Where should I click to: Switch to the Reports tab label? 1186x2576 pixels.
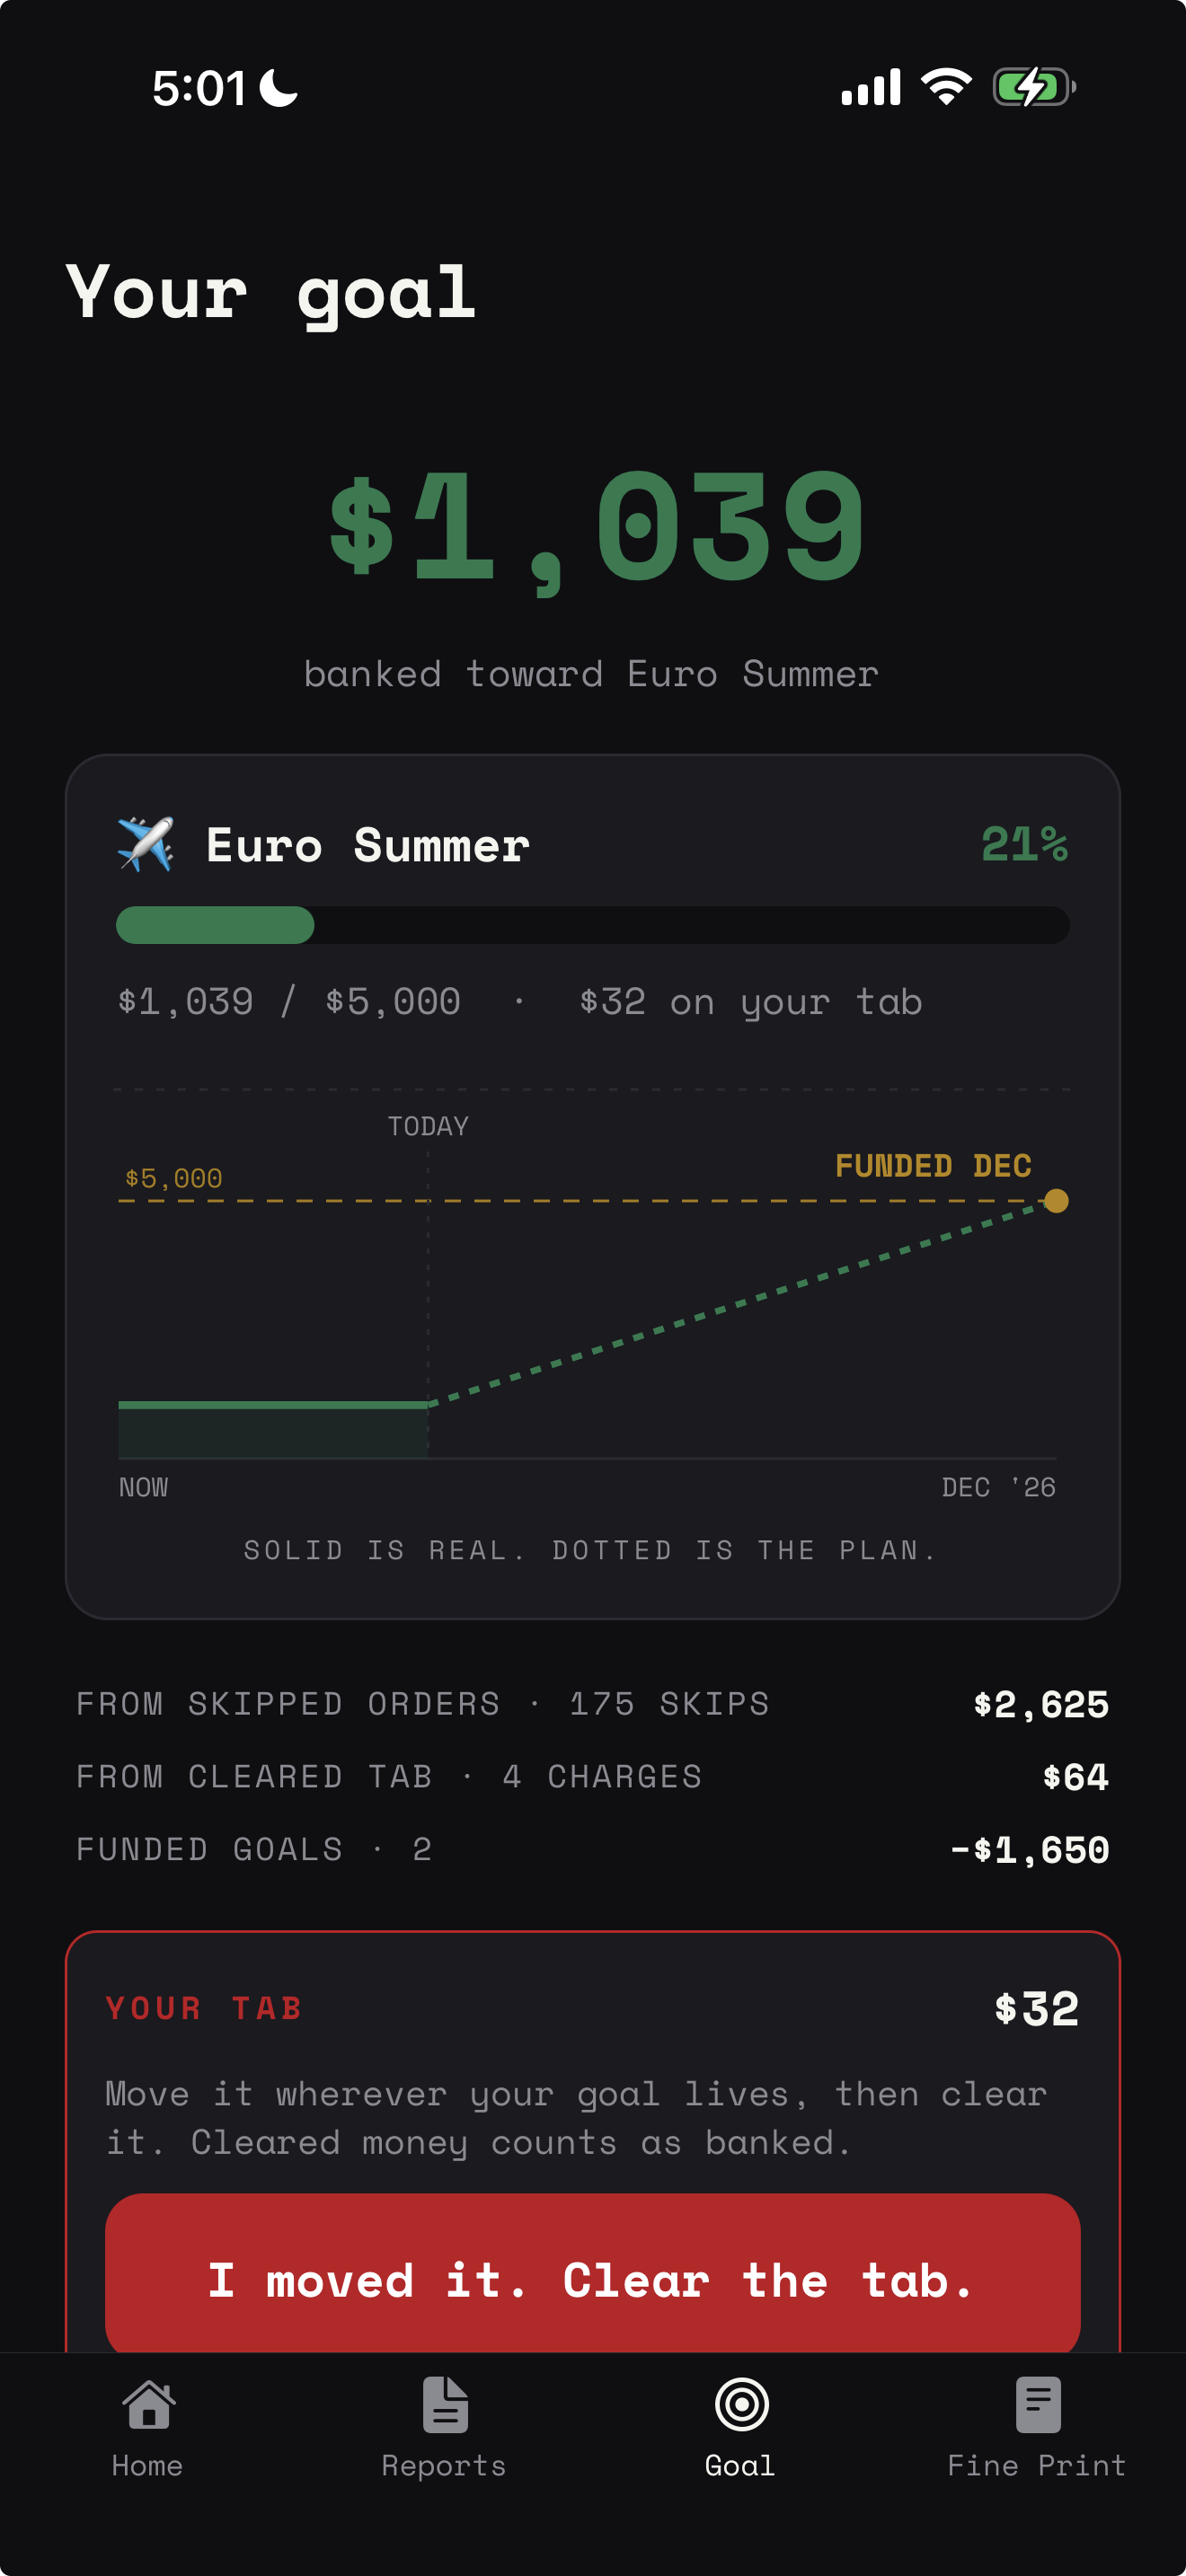(x=444, y=2465)
